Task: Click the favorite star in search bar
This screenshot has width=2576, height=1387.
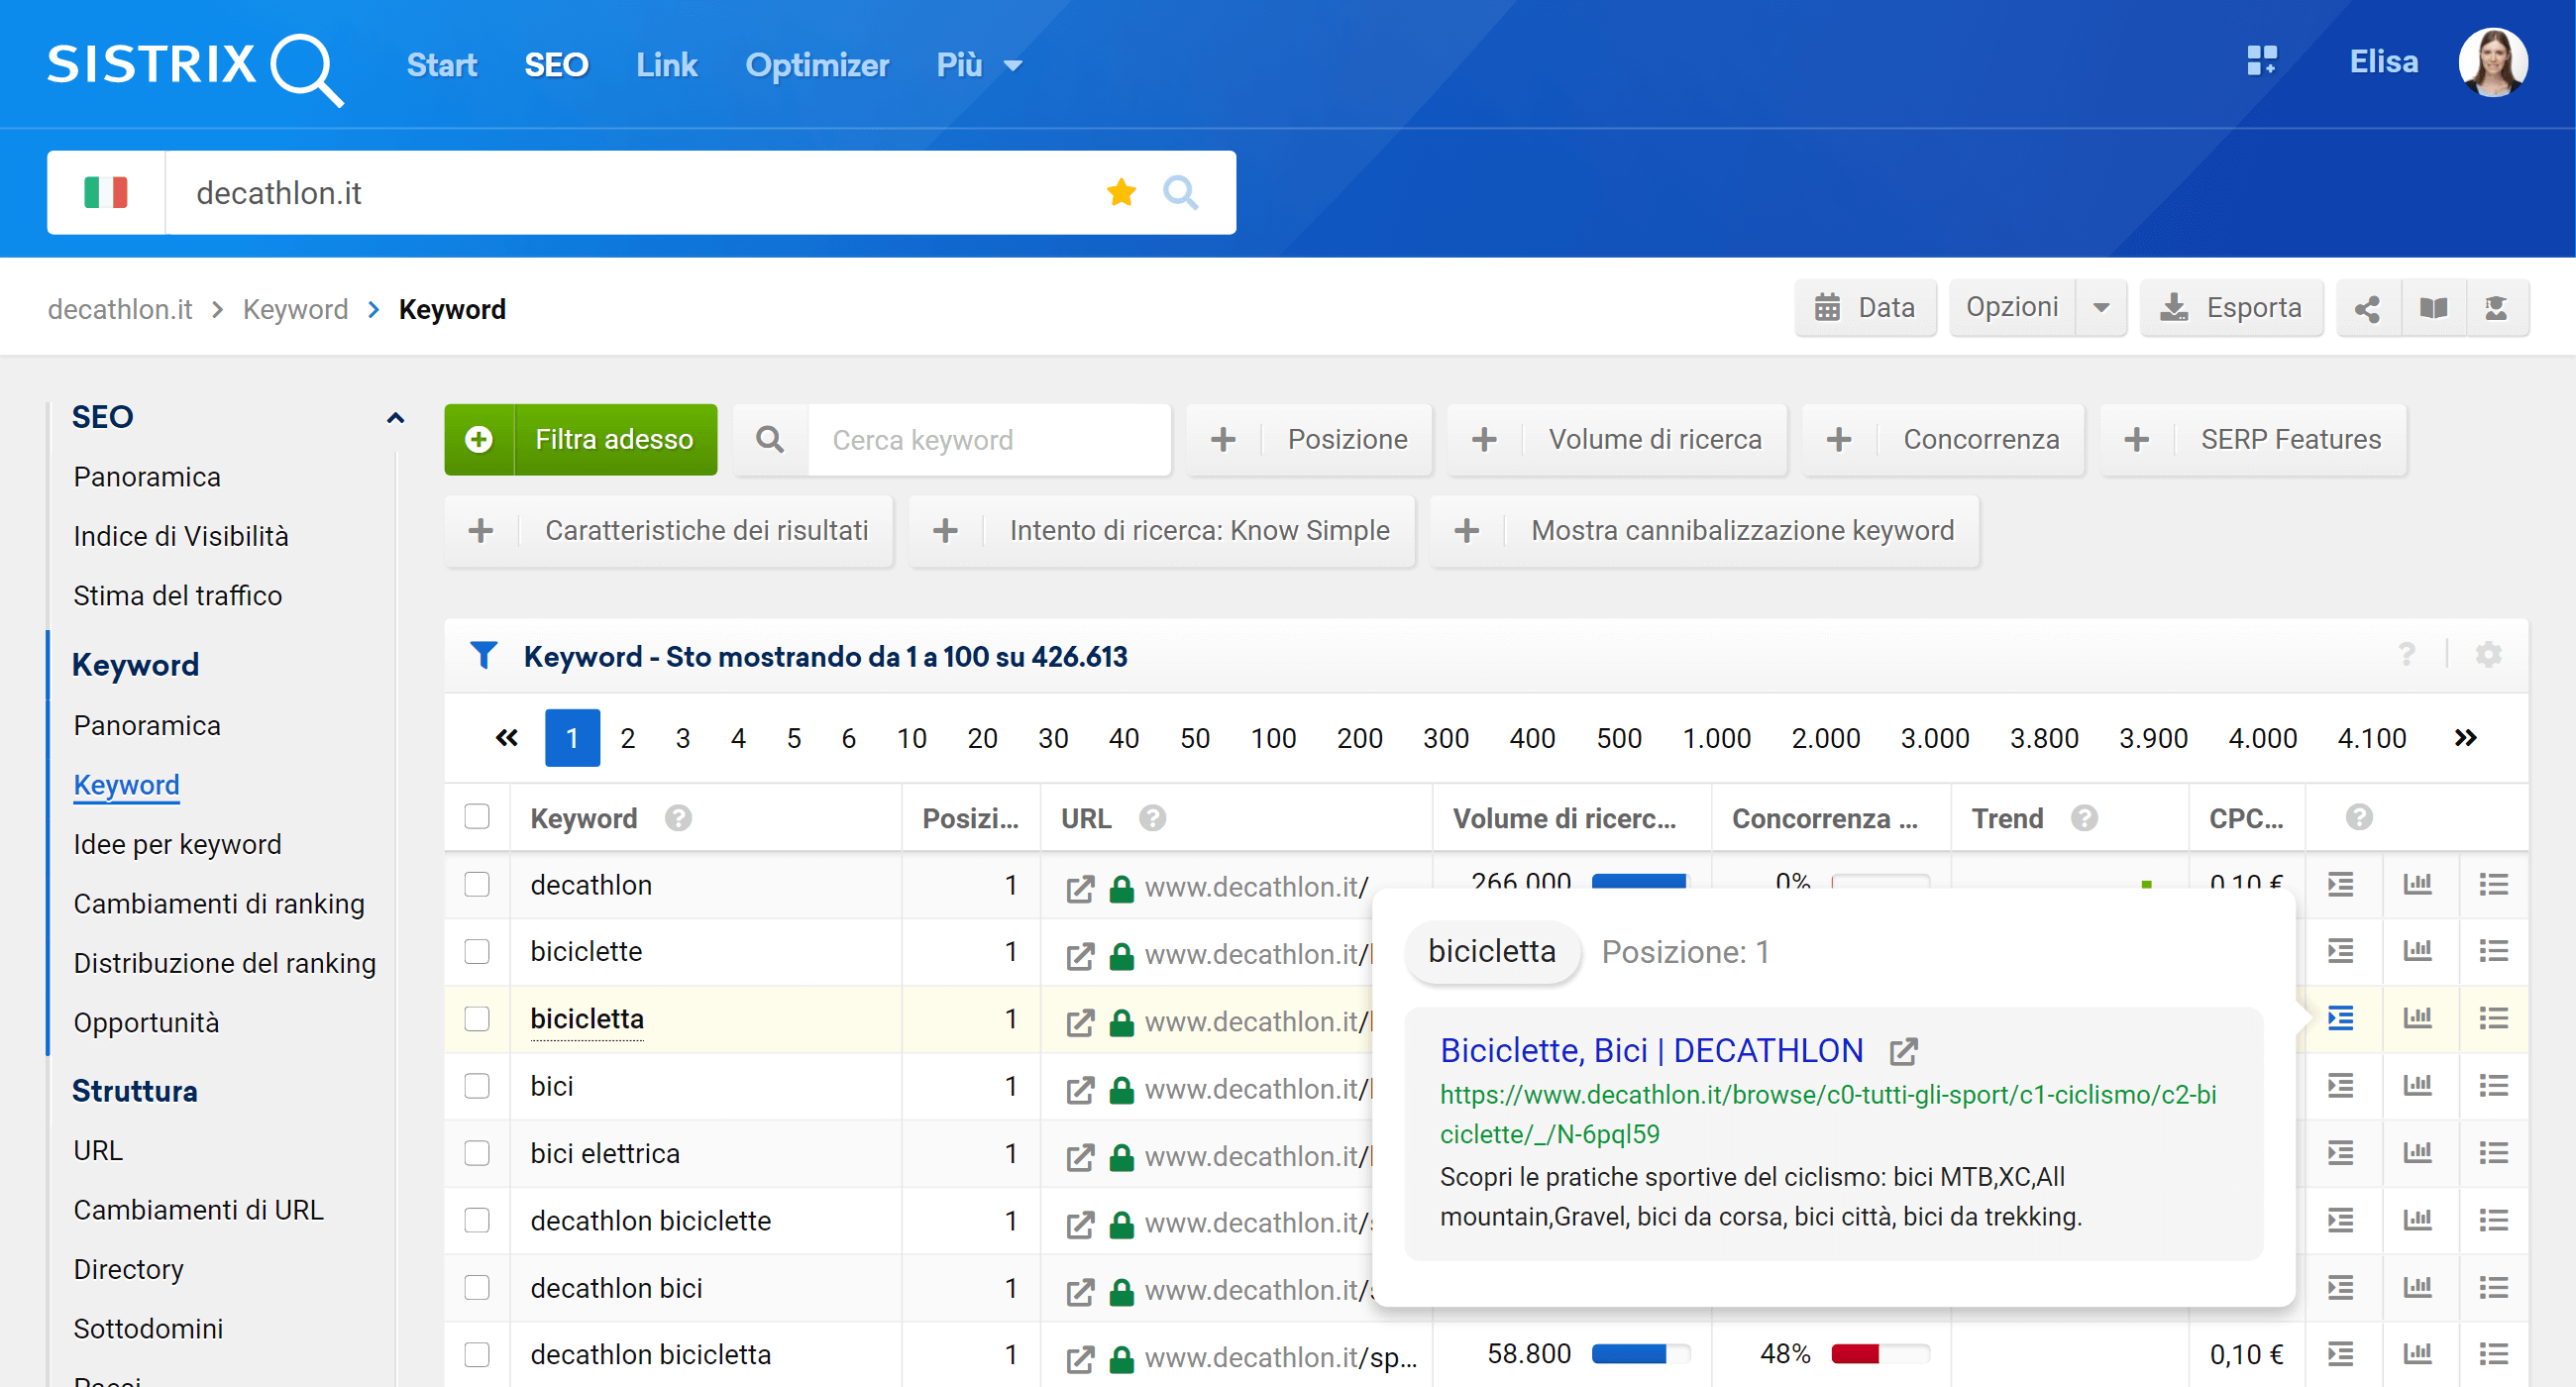Action: [x=1121, y=192]
